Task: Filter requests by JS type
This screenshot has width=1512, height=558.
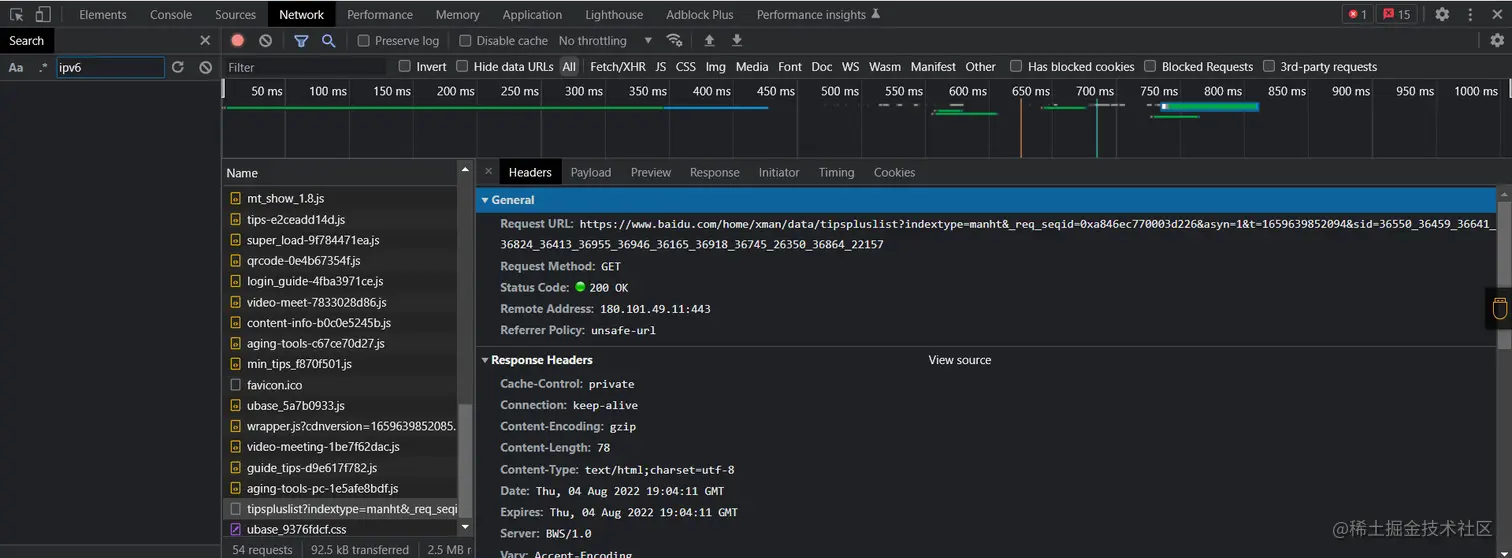Action: pos(661,67)
